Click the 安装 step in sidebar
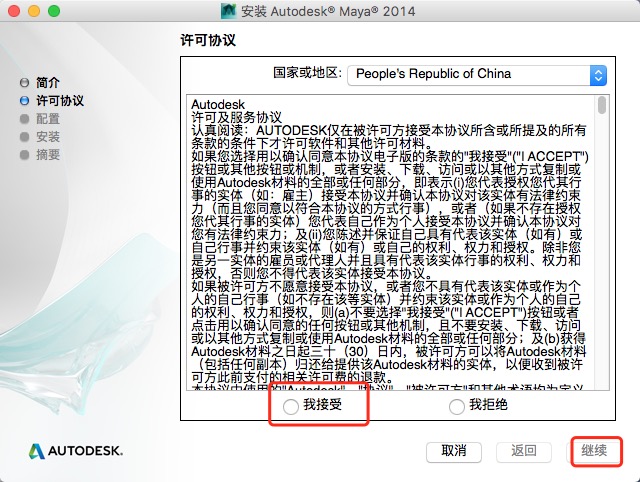 point(48,136)
